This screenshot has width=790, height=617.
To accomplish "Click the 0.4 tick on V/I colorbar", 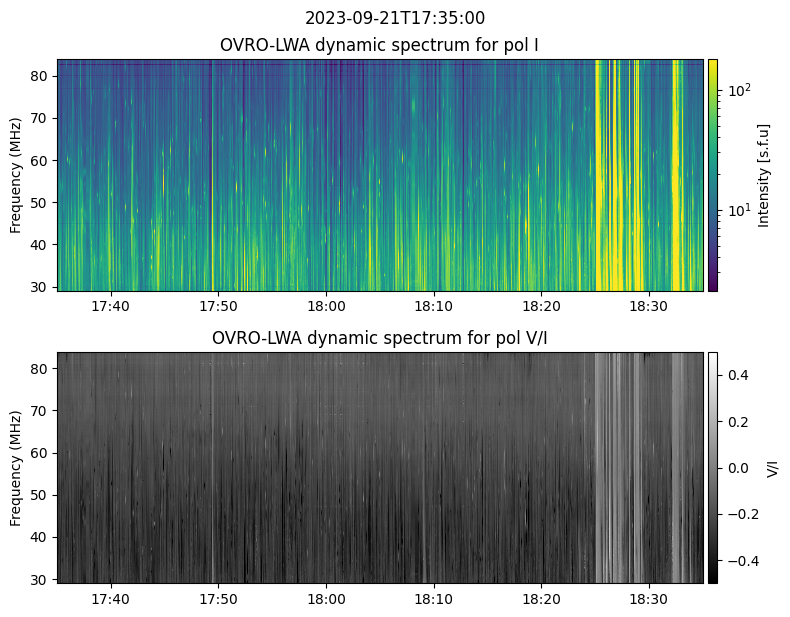I will [738, 375].
